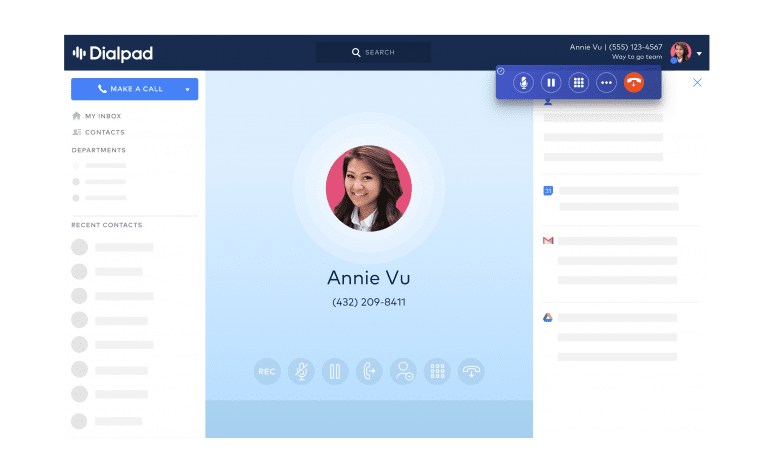This screenshot has width=780, height=470.
Task: Click the Make a Call button
Action: 134,89
